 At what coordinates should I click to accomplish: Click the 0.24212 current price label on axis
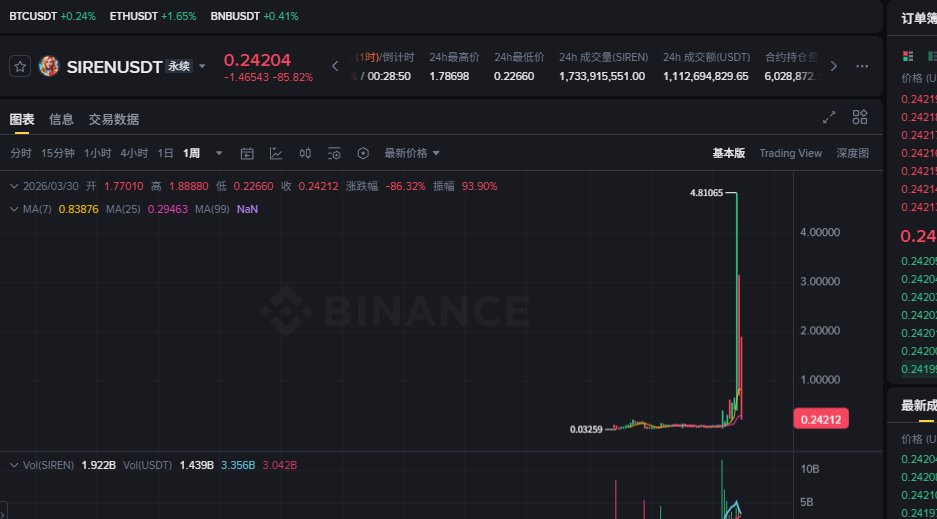click(x=820, y=419)
